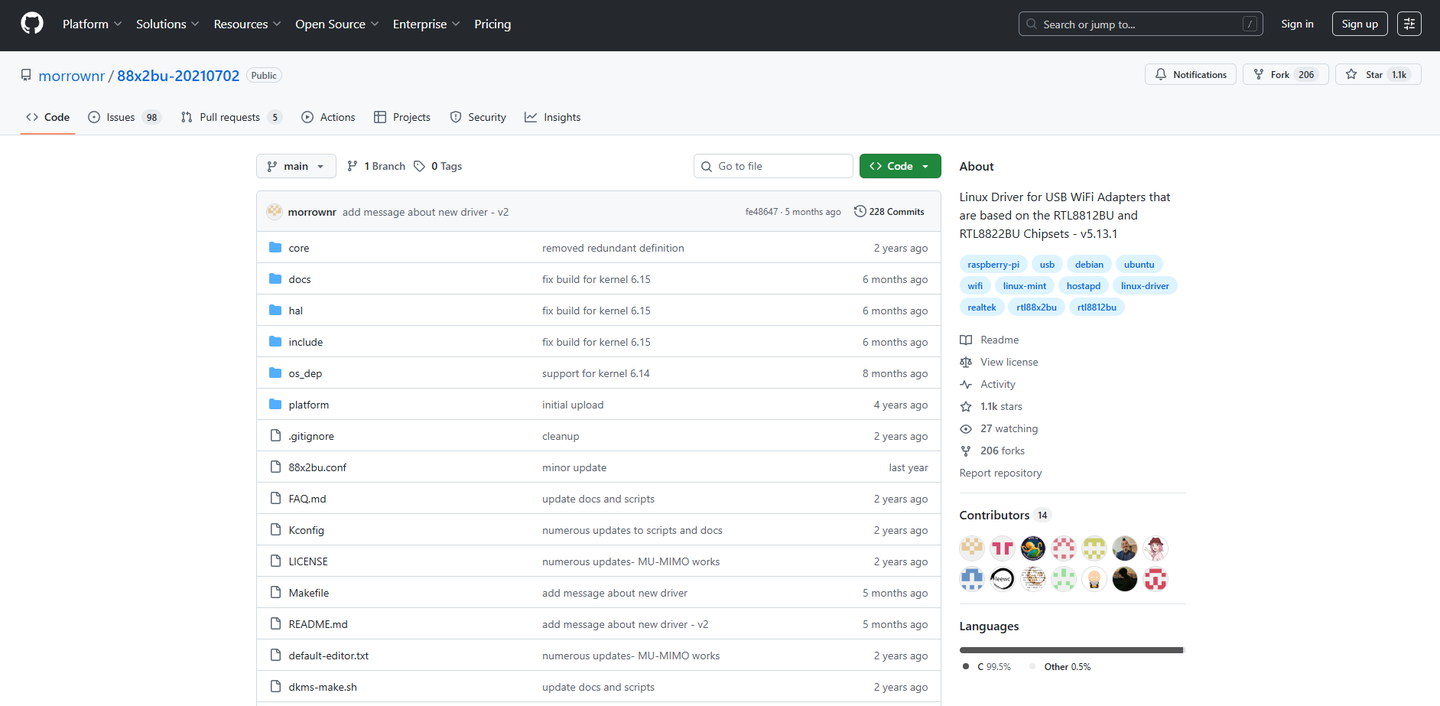Open the 1 Branch link
Viewport: 1440px width, 706px height.
pyautogui.click(x=376, y=166)
